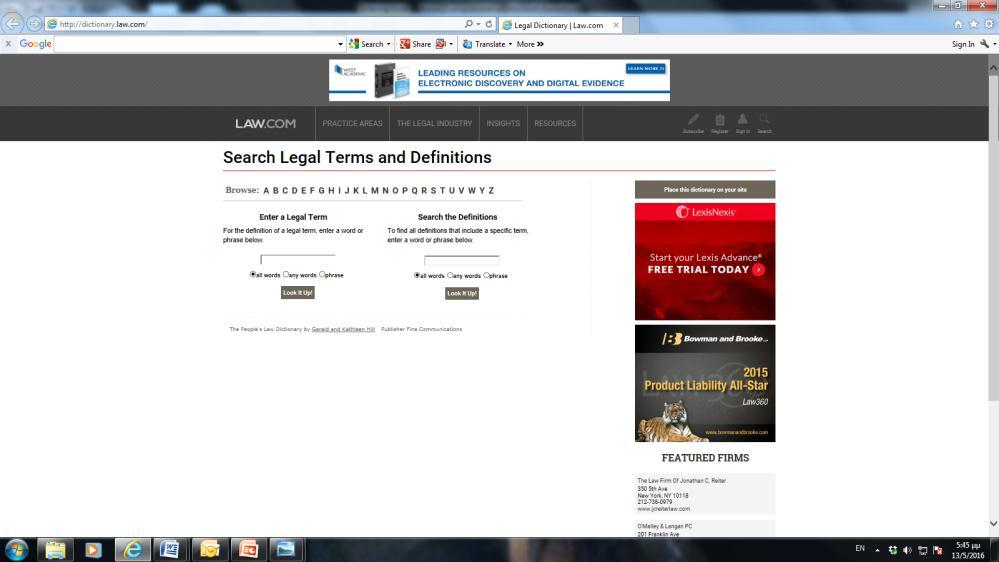Image resolution: width=999 pixels, height=562 pixels.
Task: Open the LexisNexis free trial ad
Action: [705, 261]
